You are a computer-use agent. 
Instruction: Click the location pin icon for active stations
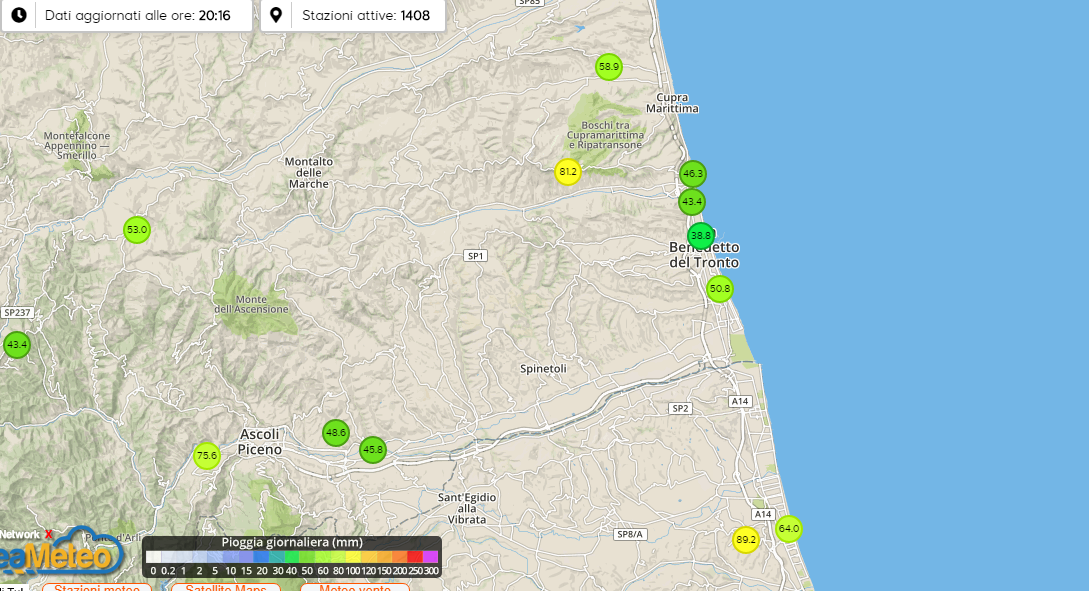point(277,16)
